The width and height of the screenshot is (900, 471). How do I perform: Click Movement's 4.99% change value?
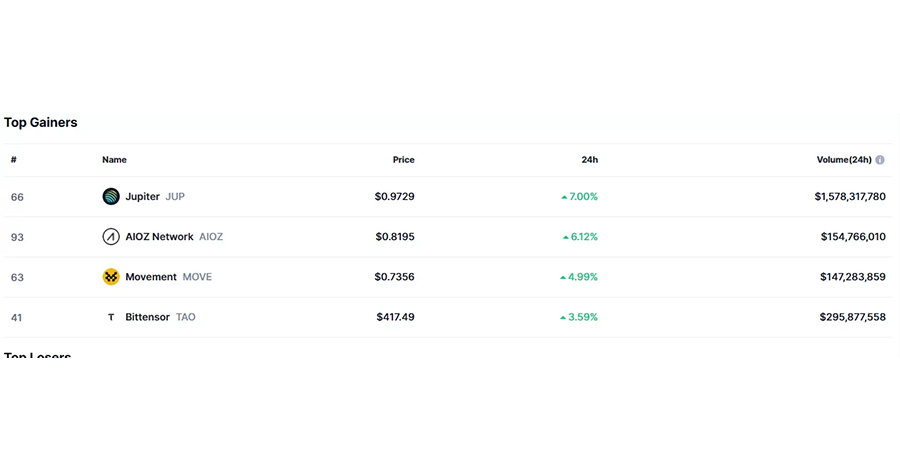[583, 277]
